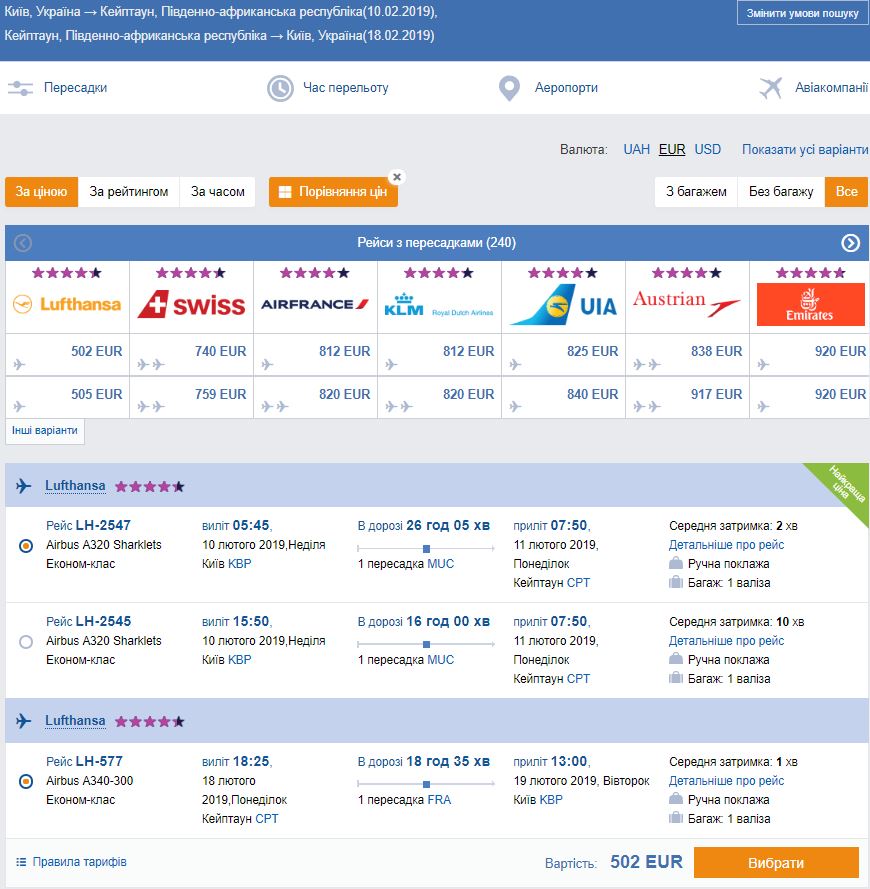Switch currency to EUR
The width and height of the screenshot is (870, 889).
point(671,150)
